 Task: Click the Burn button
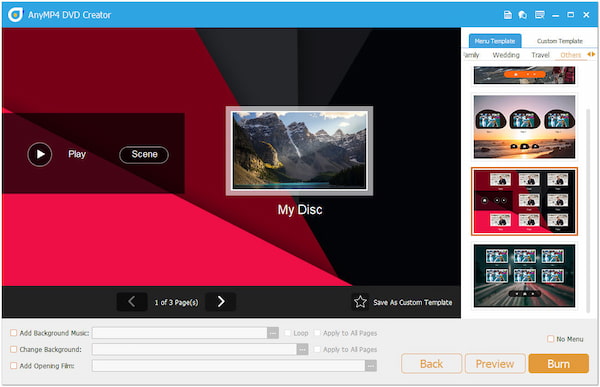pyautogui.click(x=558, y=364)
